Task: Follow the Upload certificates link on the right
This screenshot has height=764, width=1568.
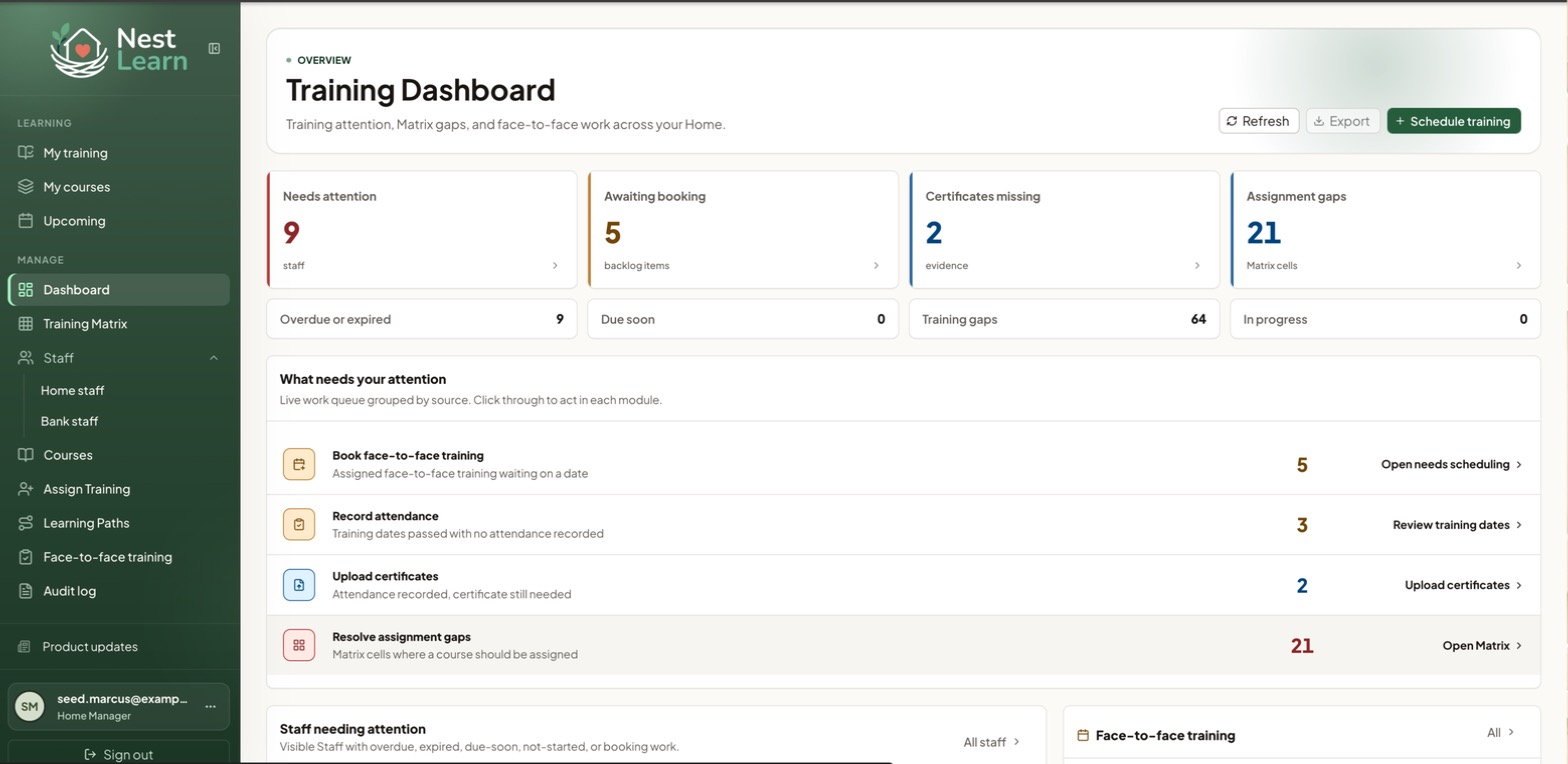Action: click(1464, 585)
